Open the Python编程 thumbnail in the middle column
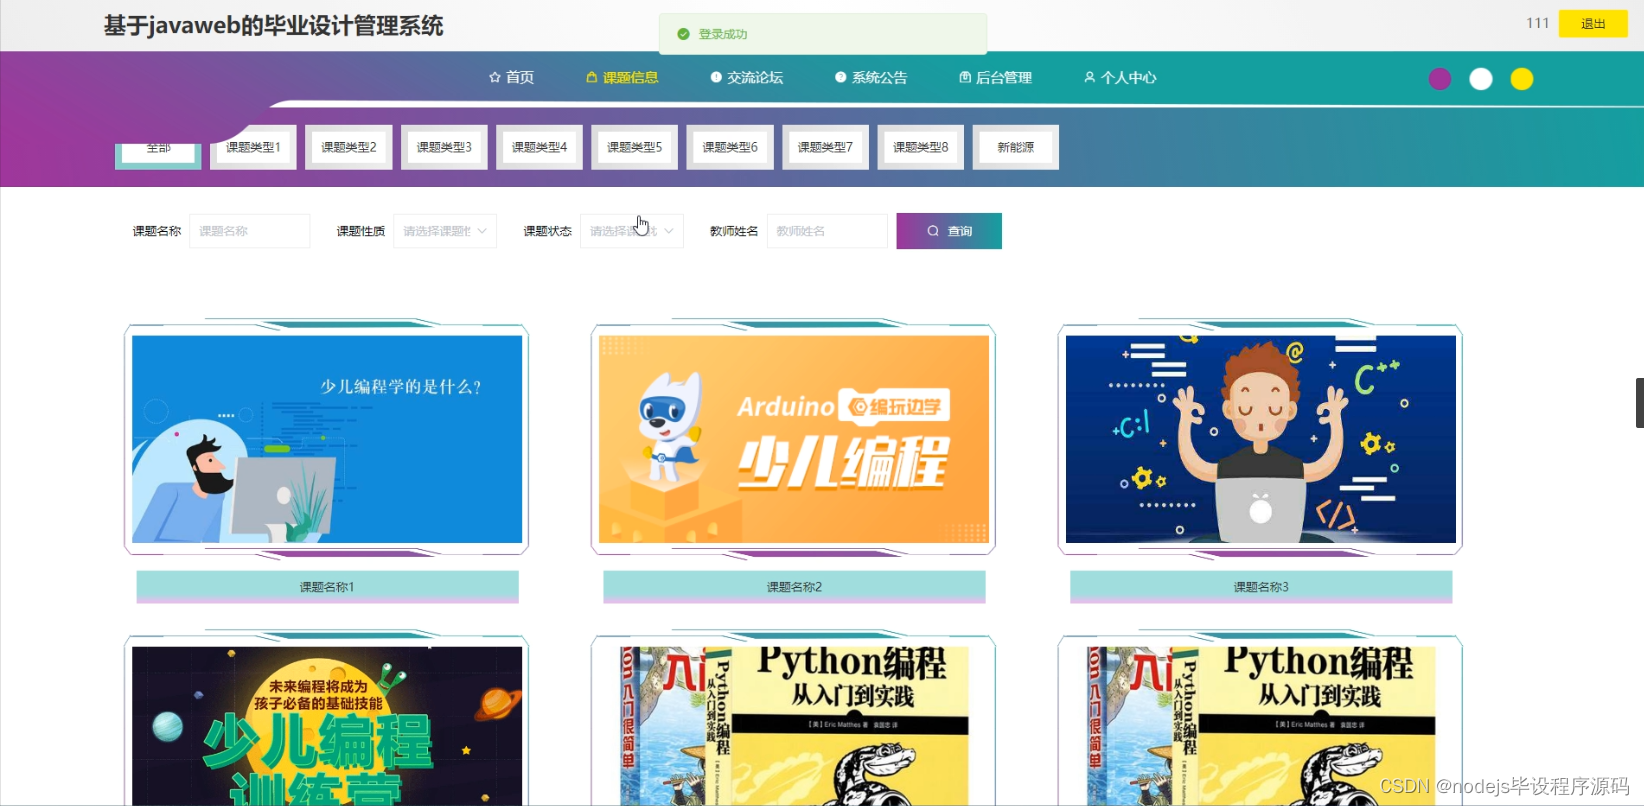The height and width of the screenshot is (806, 1644). (794, 726)
